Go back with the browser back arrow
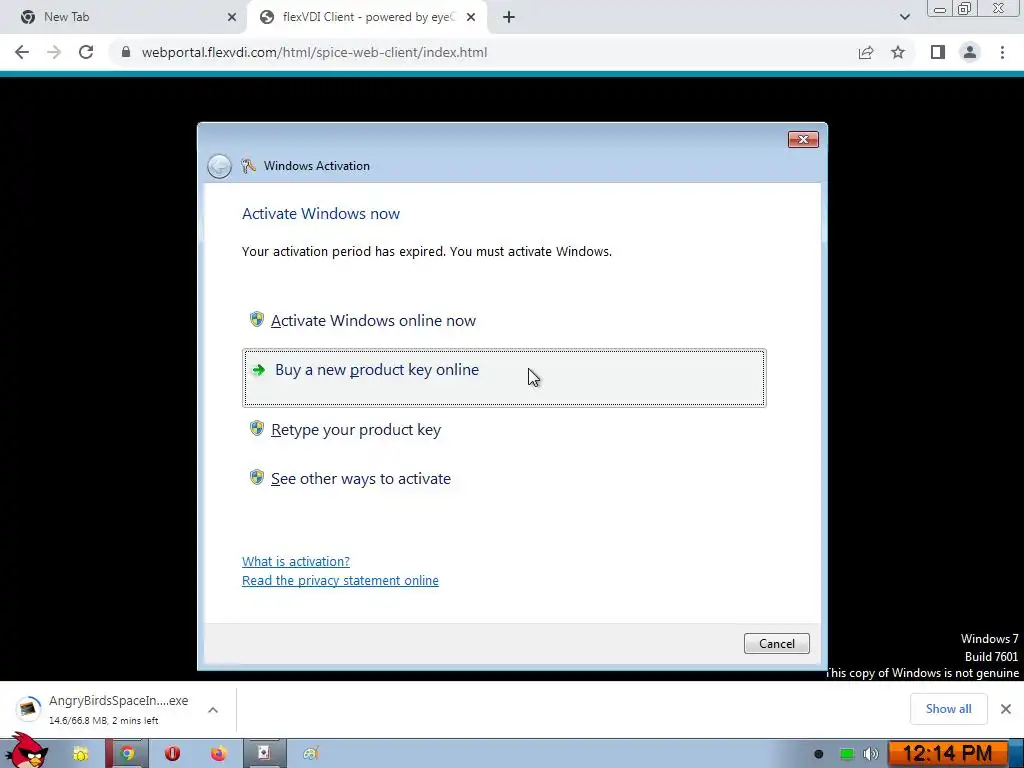 (x=22, y=52)
